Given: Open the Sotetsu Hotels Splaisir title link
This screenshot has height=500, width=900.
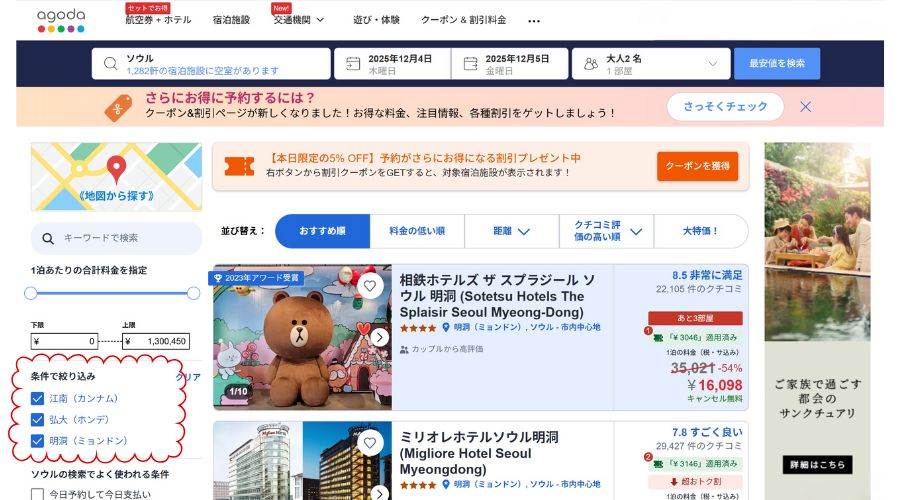Looking at the screenshot, I should click(497, 296).
